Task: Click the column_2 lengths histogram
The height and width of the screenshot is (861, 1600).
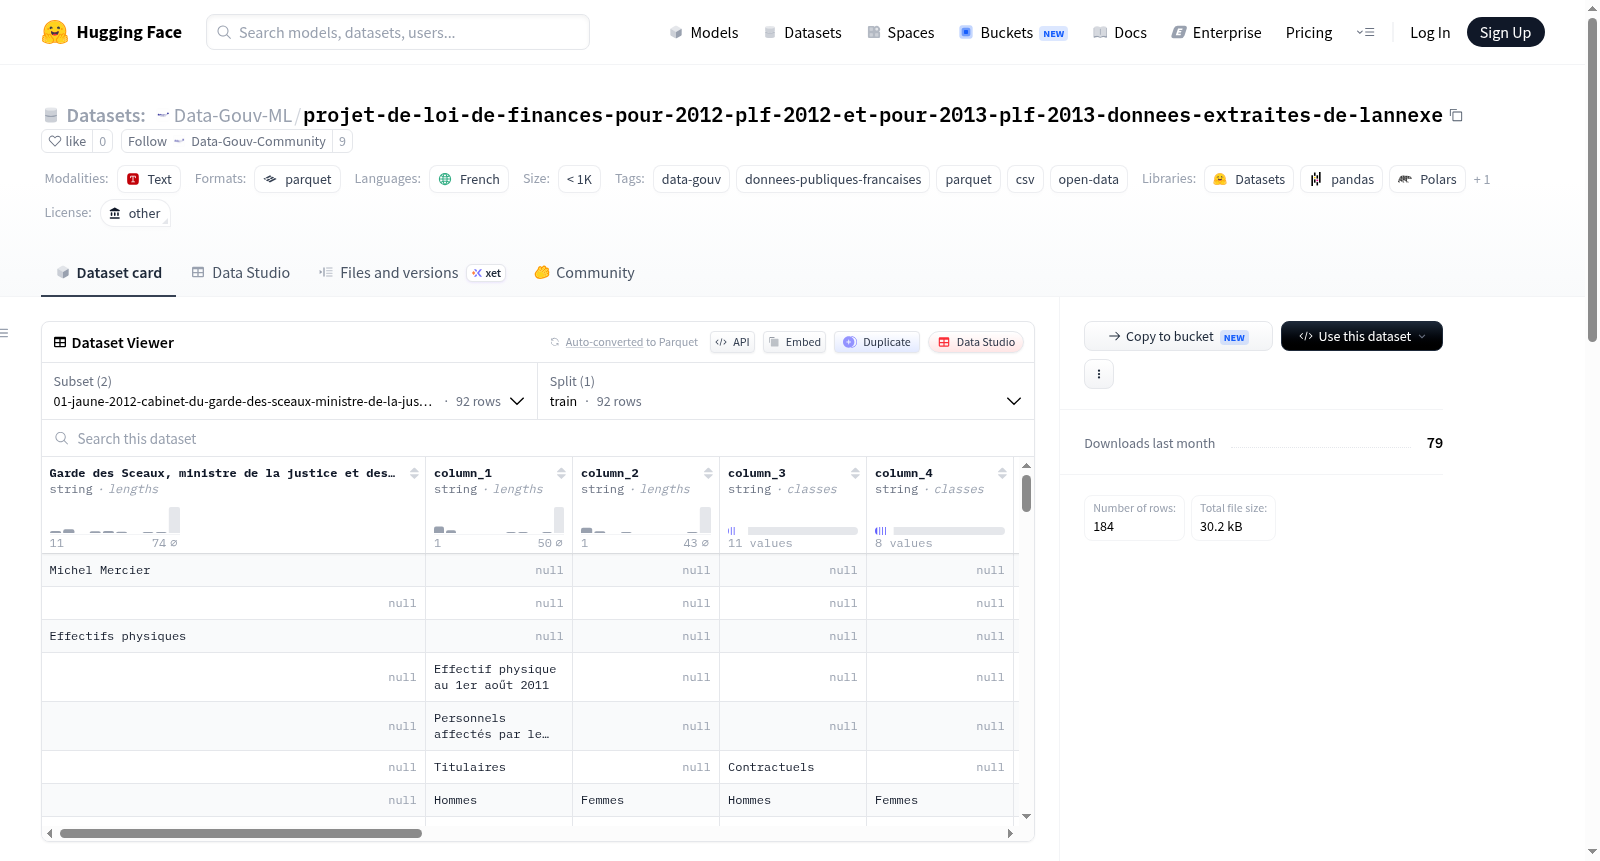Action: [645, 520]
